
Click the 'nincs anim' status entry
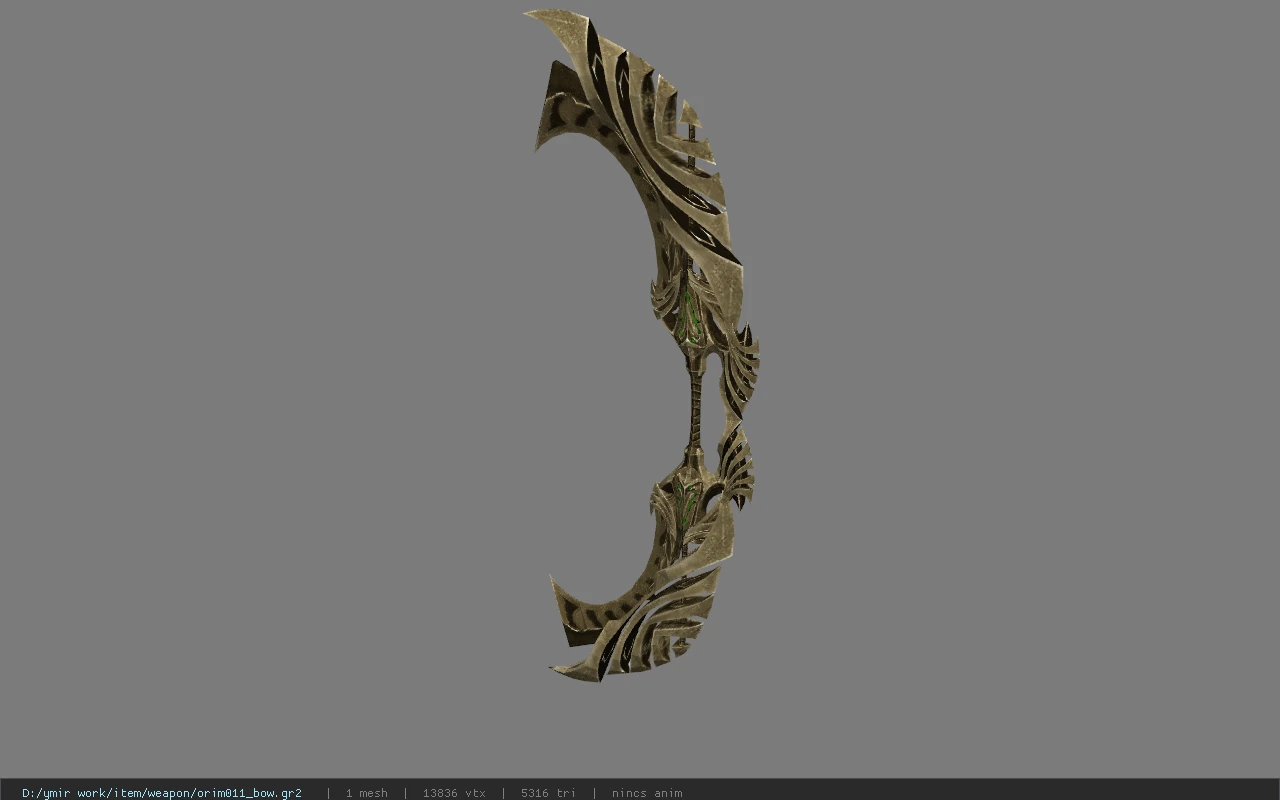(x=647, y=793)
